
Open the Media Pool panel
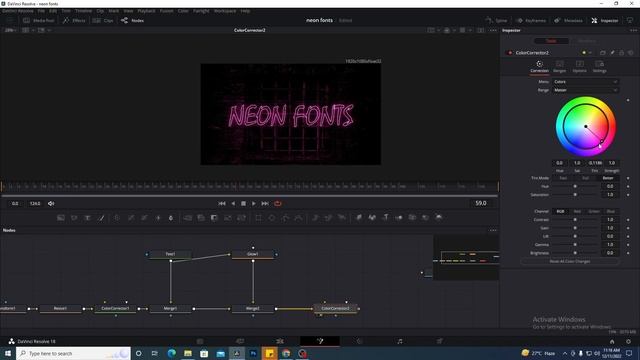pos(38,20)
